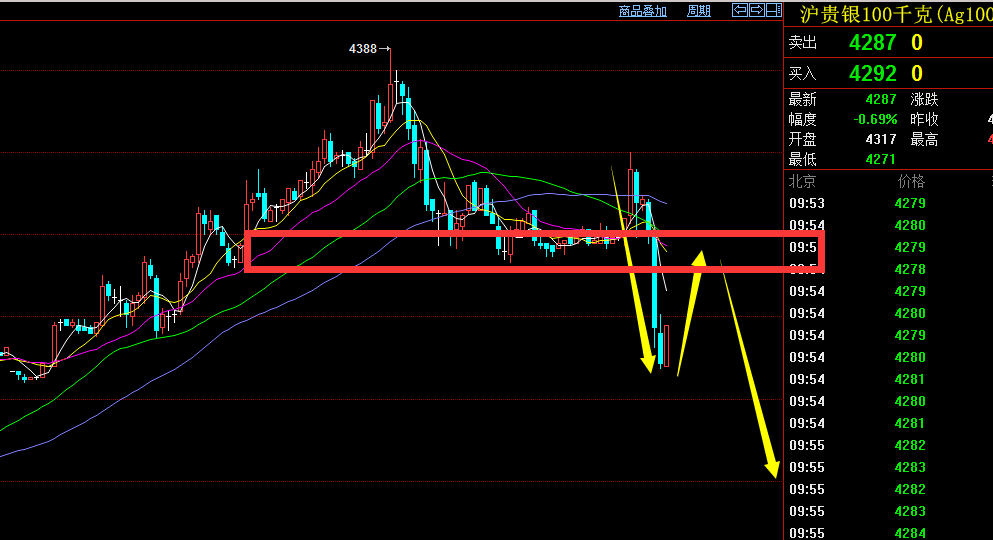This screenshot has width=993, height=540.
Task: Open the 周期 period link
Action: click(x=699, y=11)
